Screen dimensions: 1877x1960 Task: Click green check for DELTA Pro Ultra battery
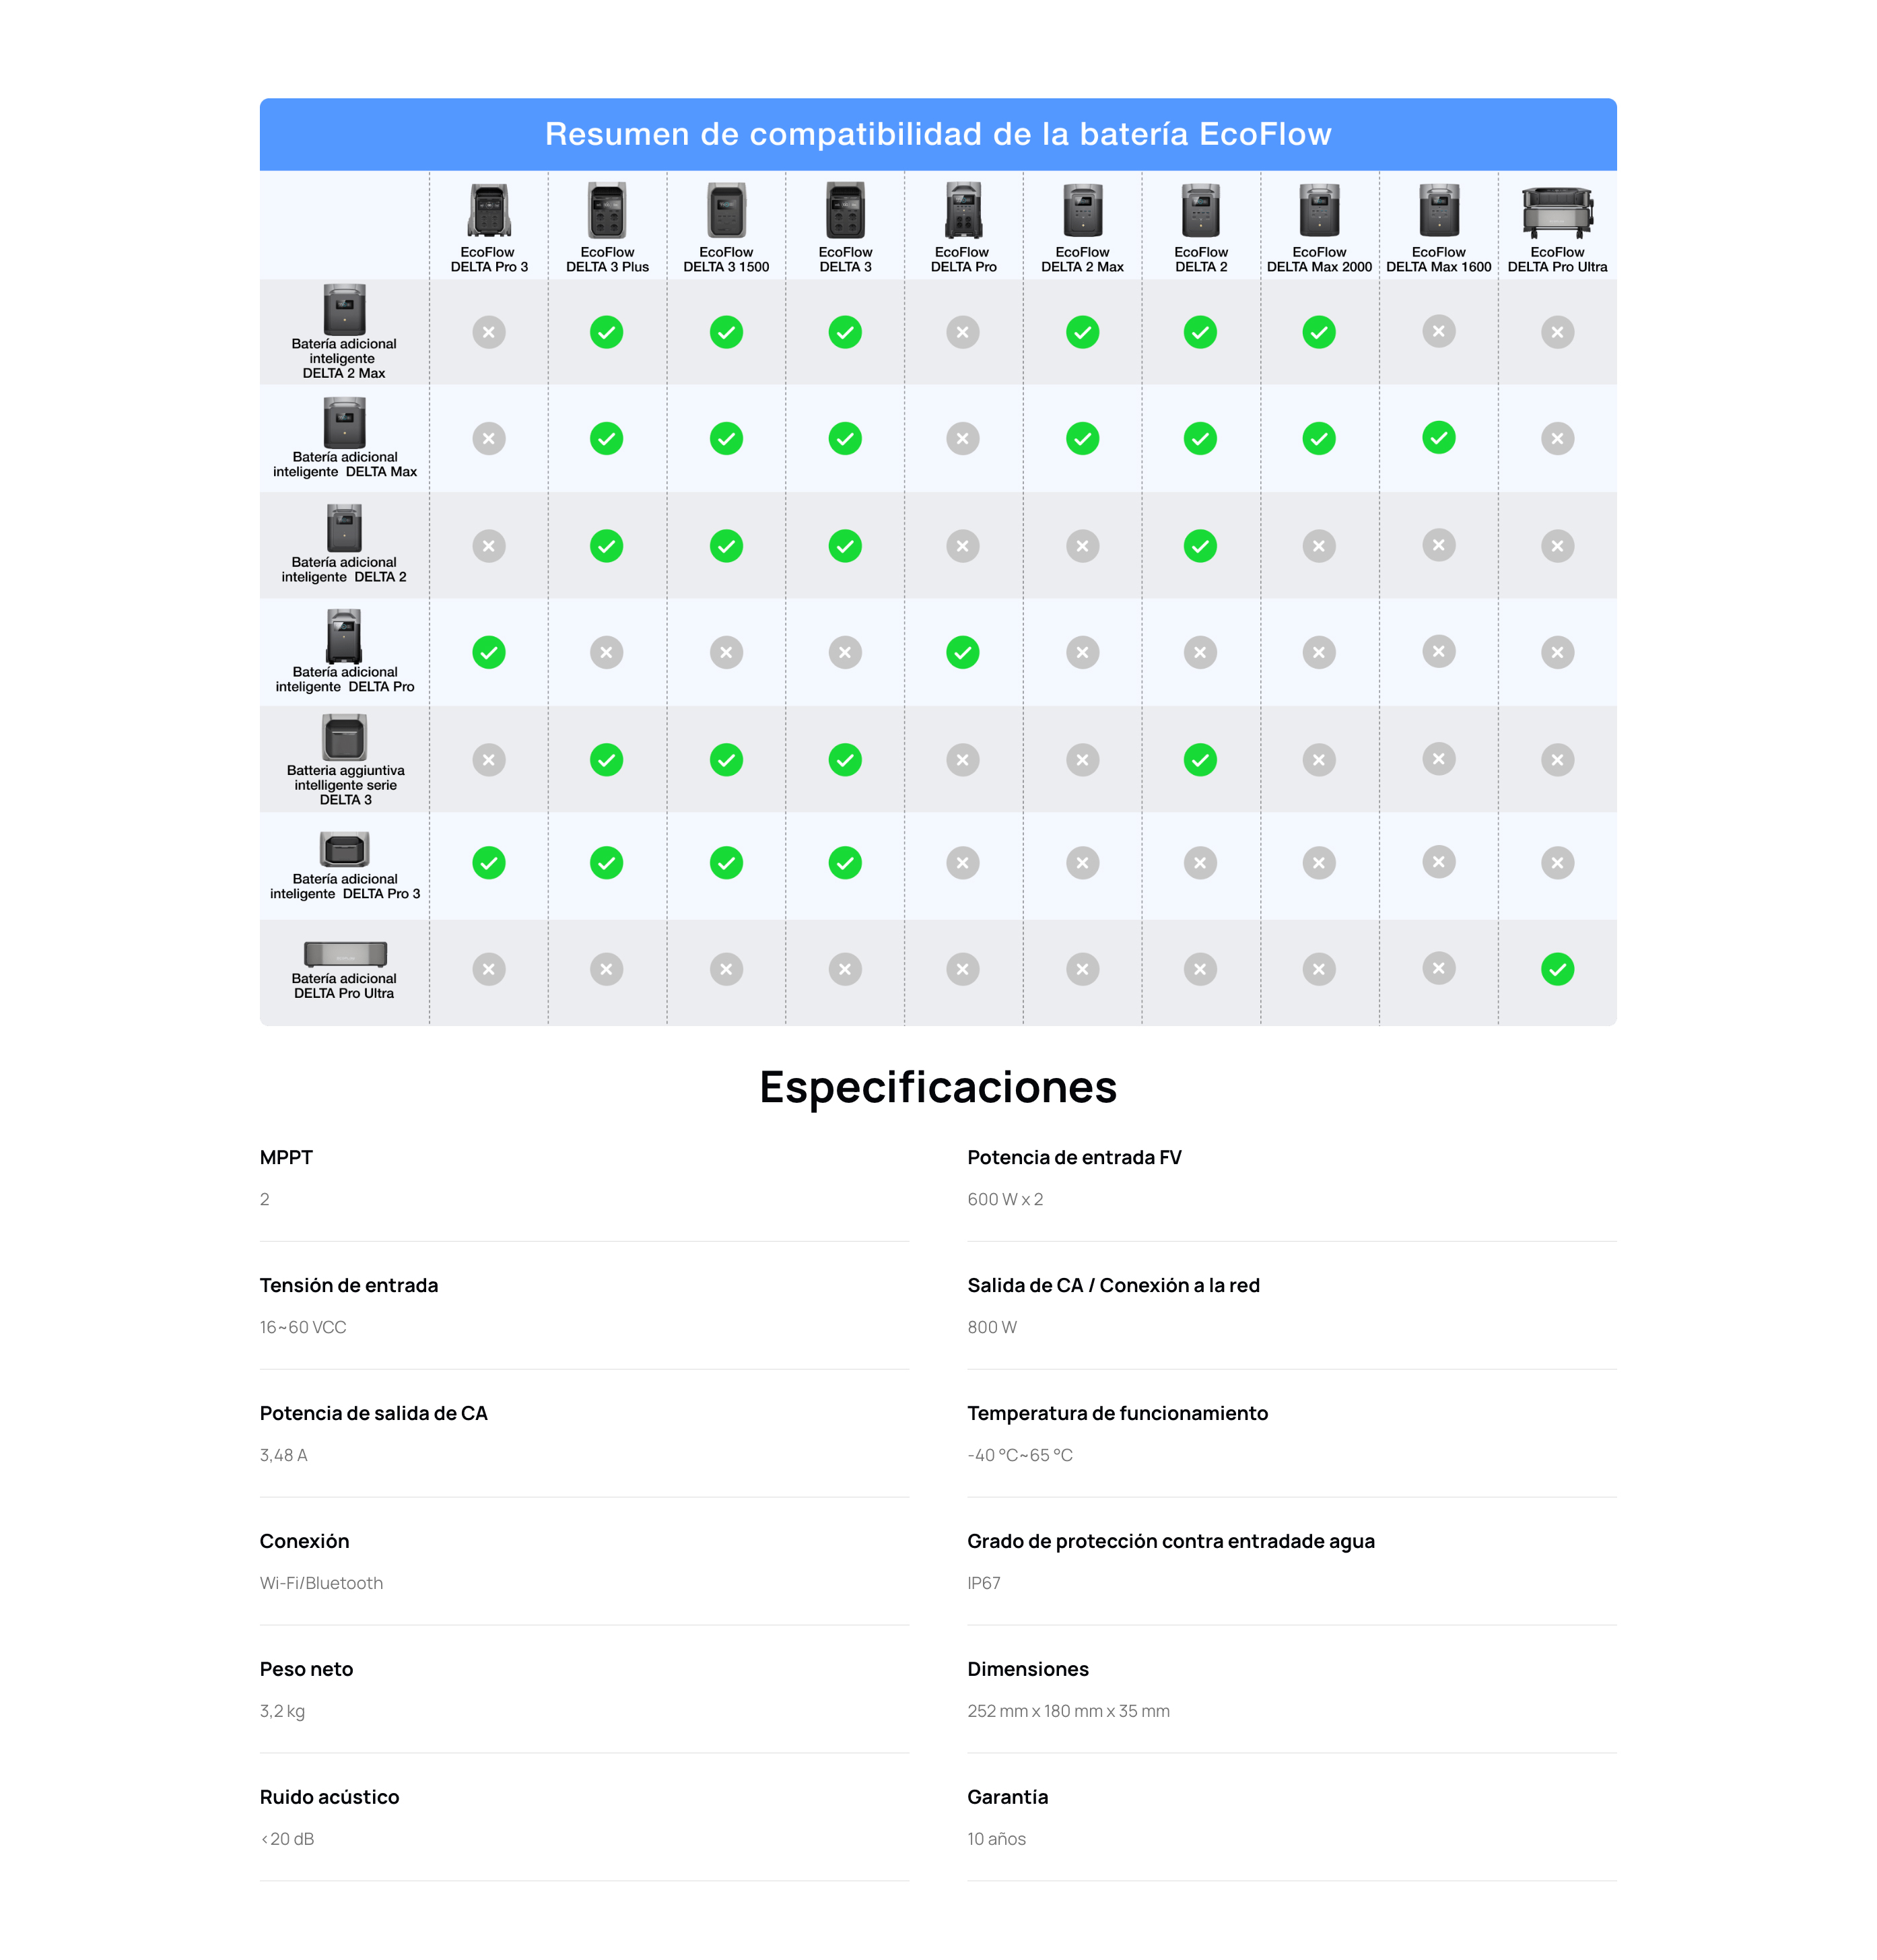coord(1557,969)
